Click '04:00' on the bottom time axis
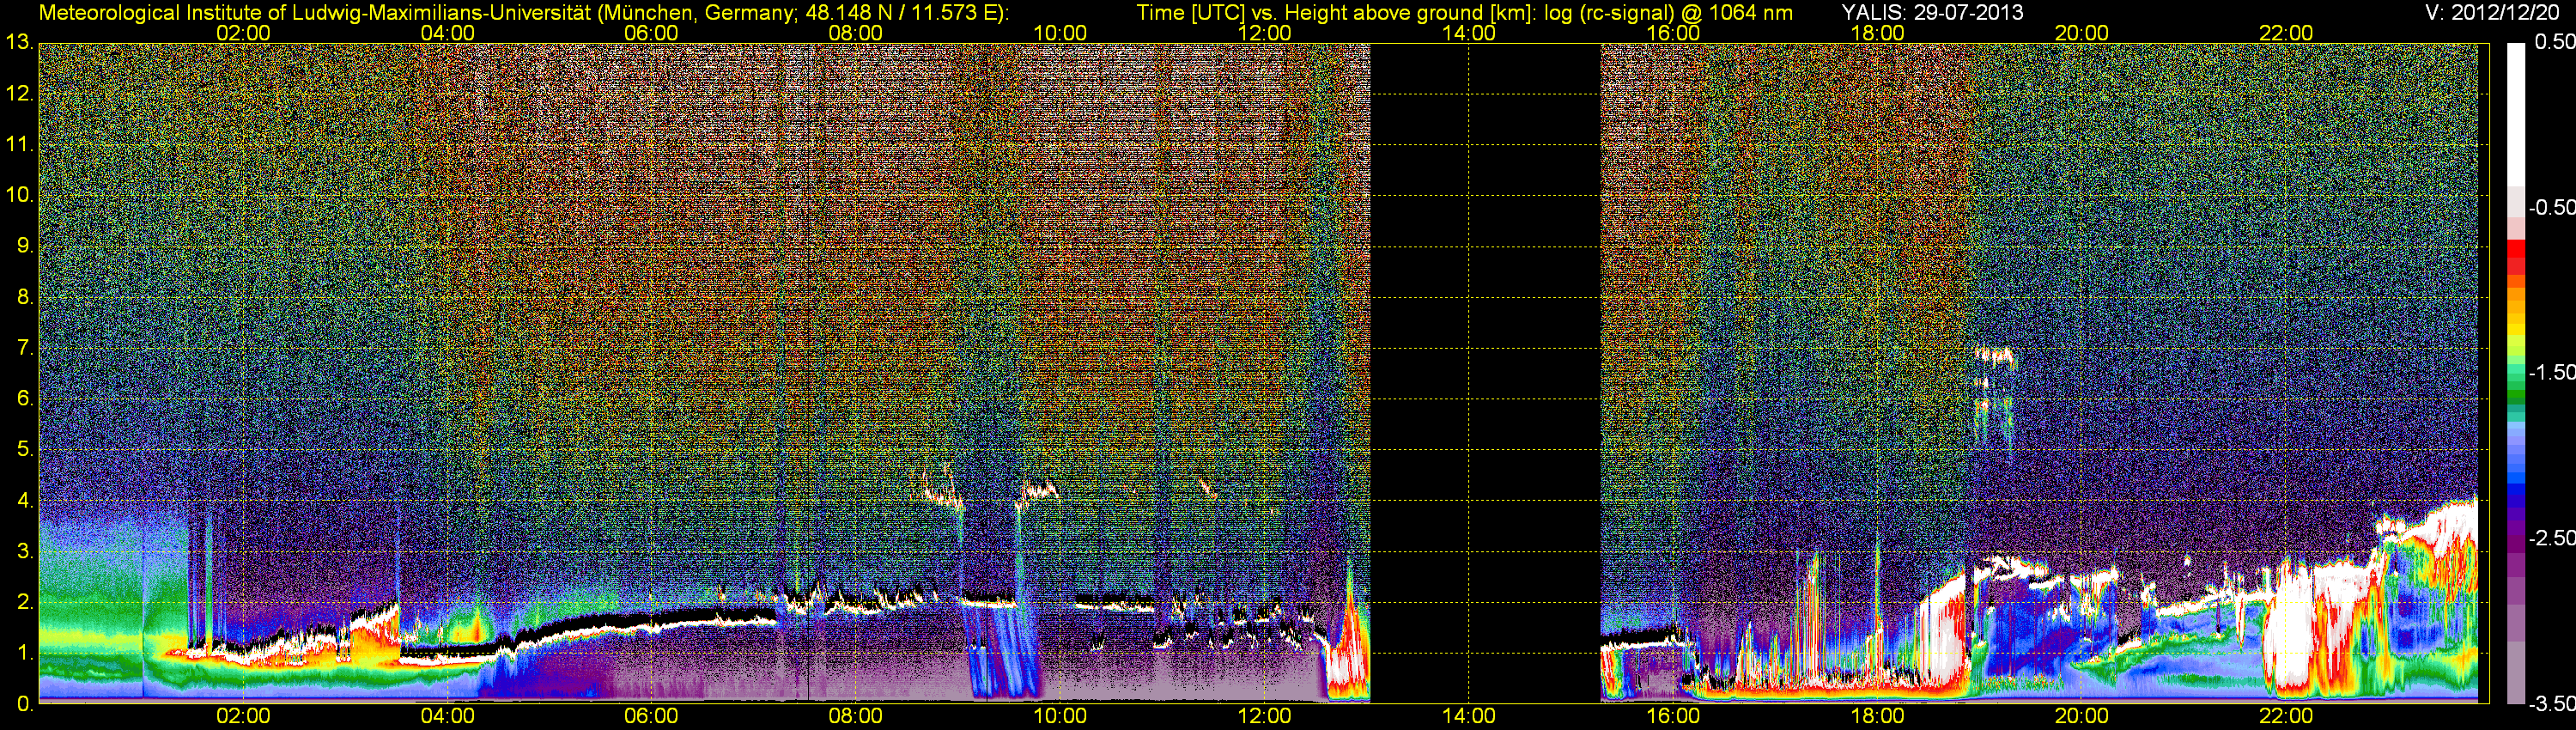This screenshot has height=730, width=2576. [x=447, y=716]
